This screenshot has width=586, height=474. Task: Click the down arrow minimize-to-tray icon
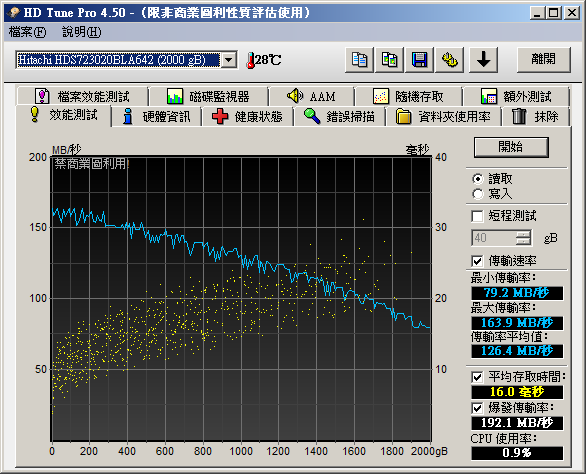pos(483,60)
